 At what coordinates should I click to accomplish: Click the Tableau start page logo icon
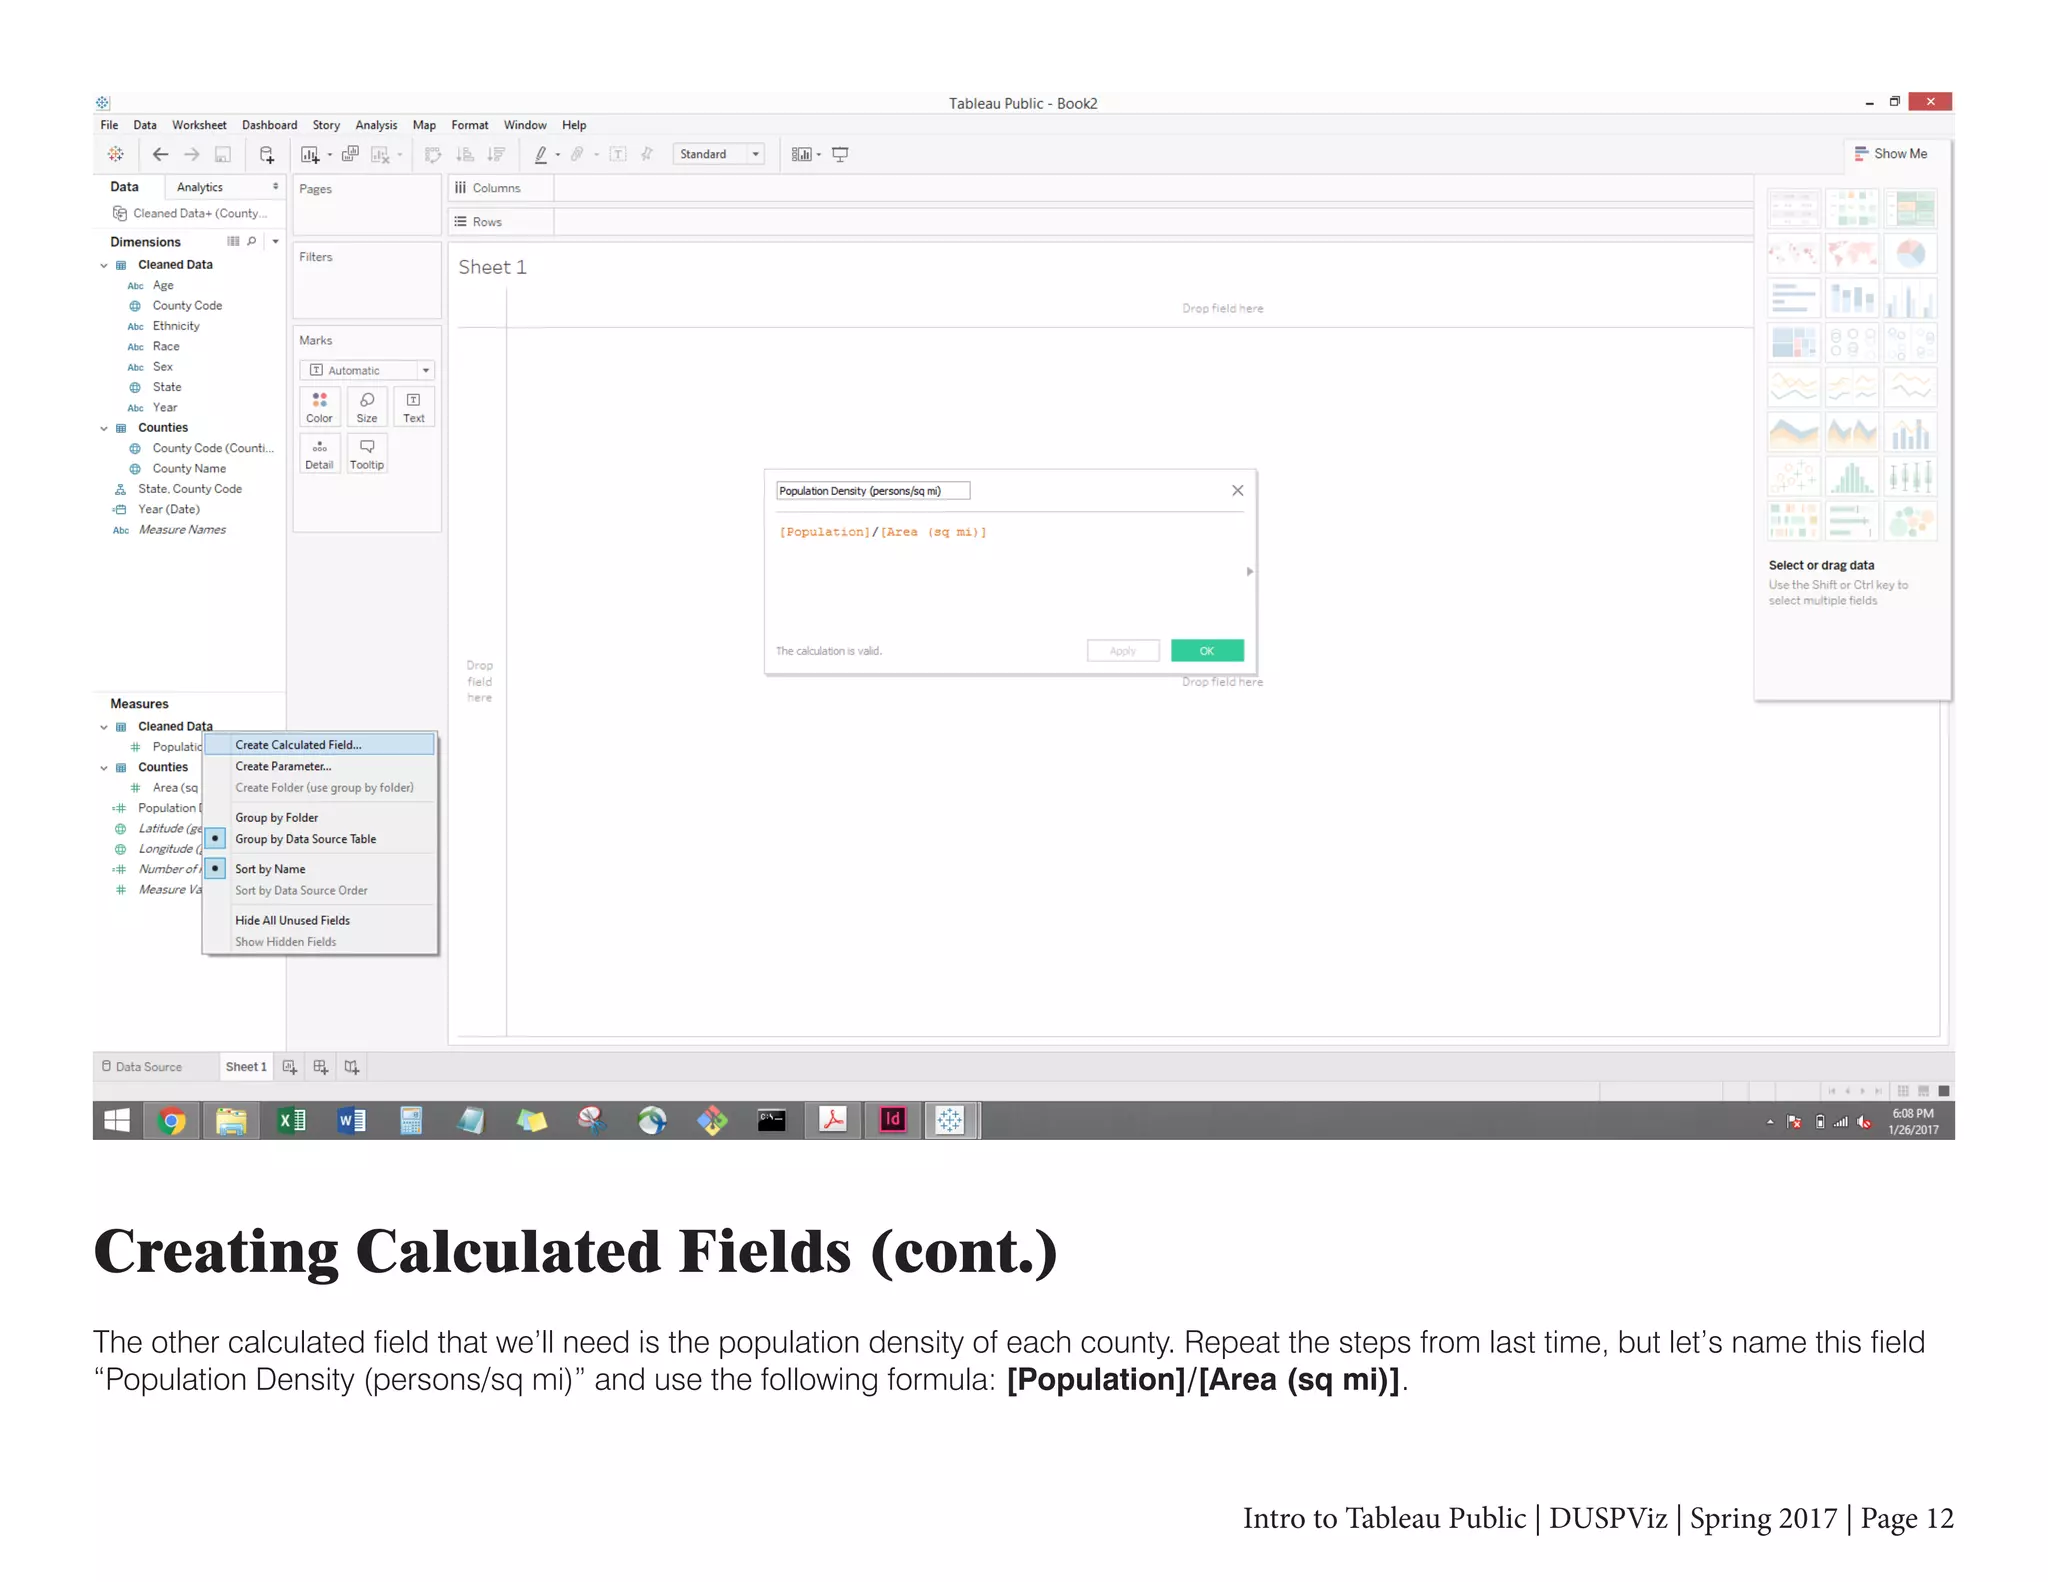point(116,154)
